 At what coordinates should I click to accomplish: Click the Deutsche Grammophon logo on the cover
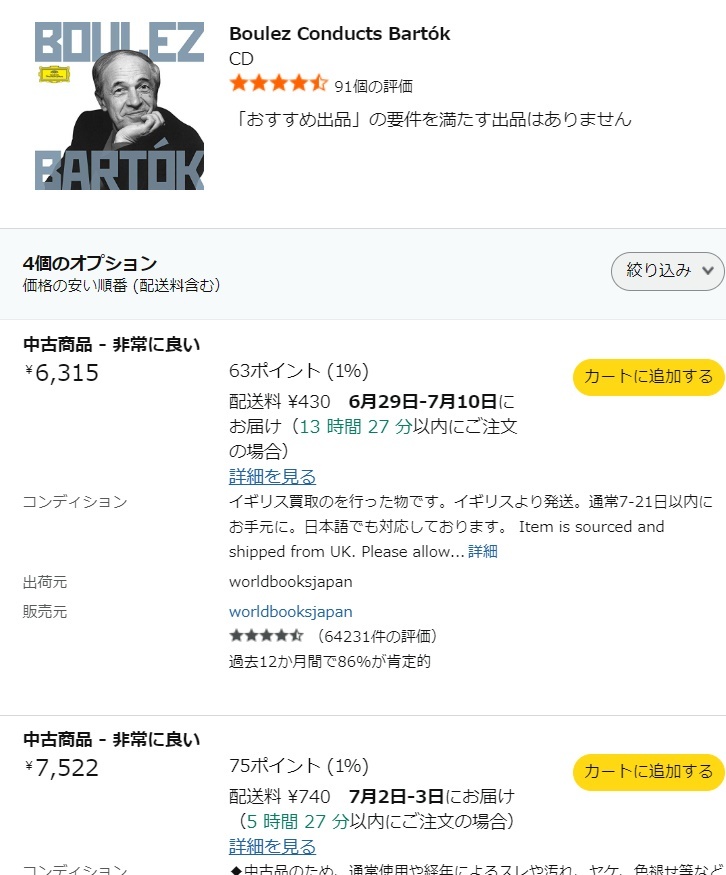[x=49, y=73]
